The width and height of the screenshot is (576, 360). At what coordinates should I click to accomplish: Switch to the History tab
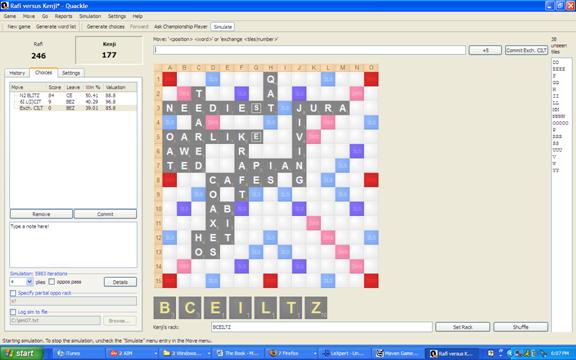pos(17,73)
